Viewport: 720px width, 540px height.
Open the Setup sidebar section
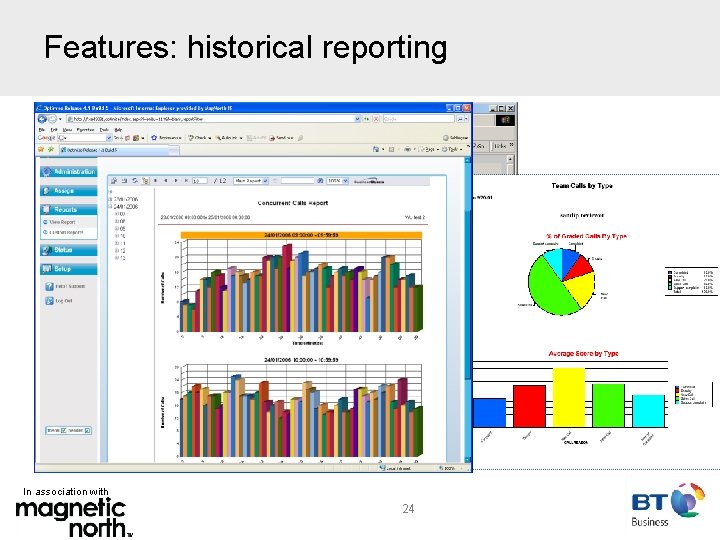(x=68, y=269)
